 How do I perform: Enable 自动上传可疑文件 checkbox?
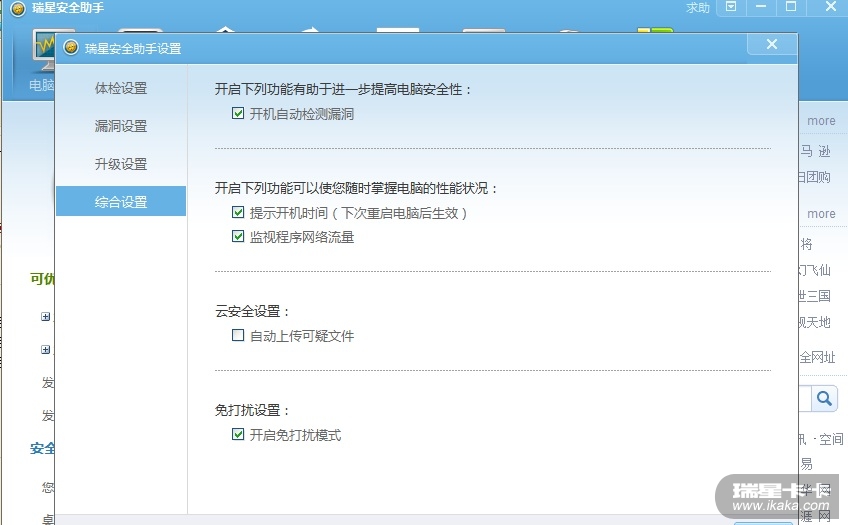point(238,335)
